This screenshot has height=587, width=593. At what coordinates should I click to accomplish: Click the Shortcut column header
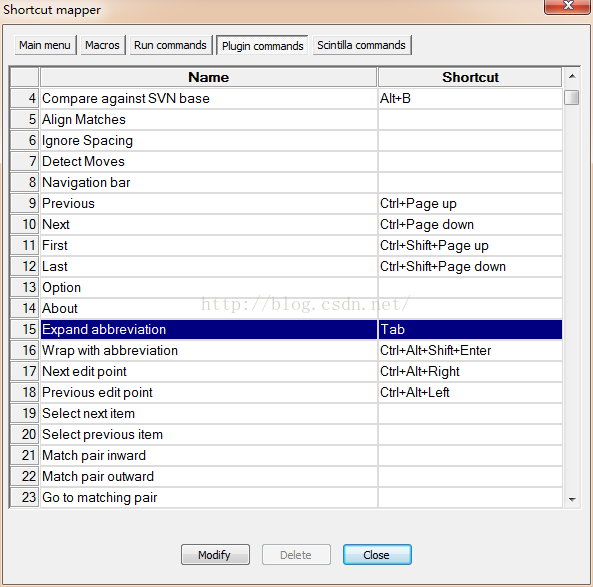coord(470,77)
